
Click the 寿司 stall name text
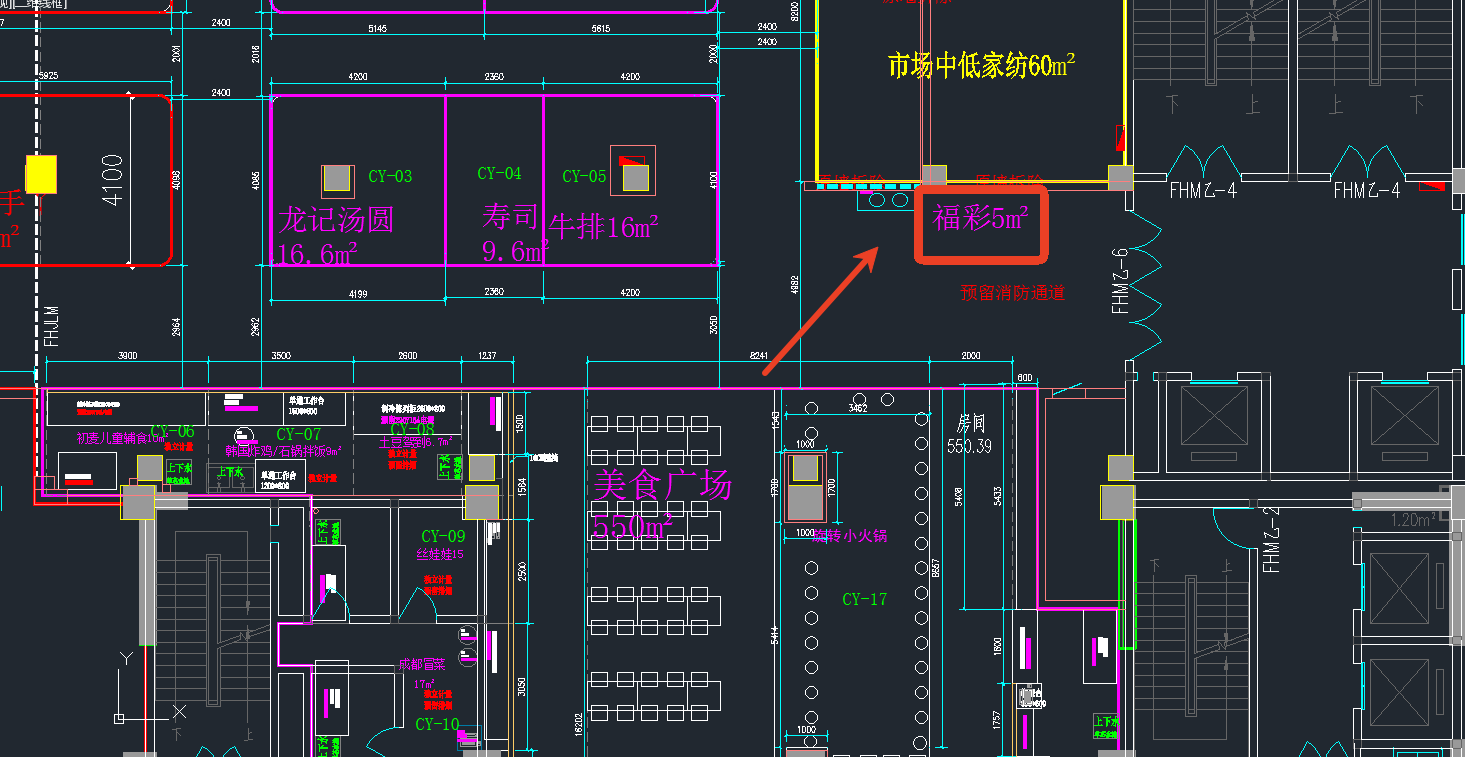510,215
